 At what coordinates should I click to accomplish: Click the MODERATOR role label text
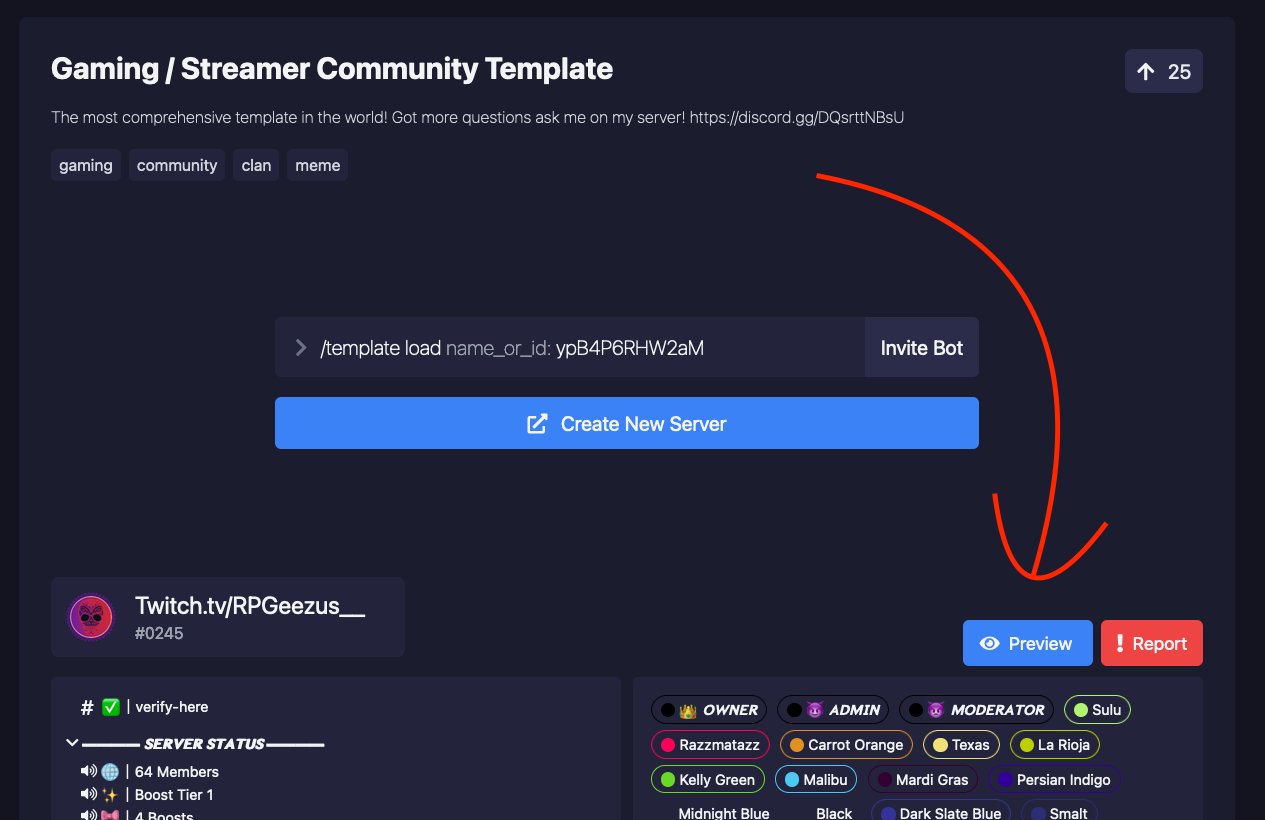pos(997,710)
